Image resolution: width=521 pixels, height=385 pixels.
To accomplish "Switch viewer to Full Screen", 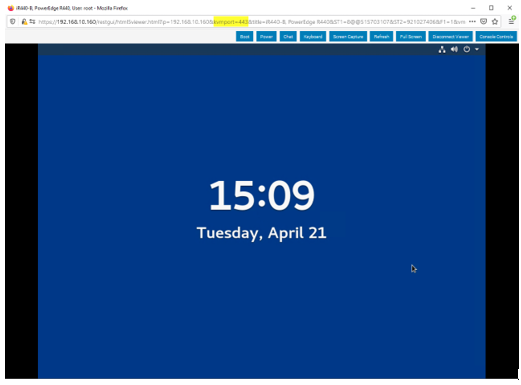I will (411, 36).
